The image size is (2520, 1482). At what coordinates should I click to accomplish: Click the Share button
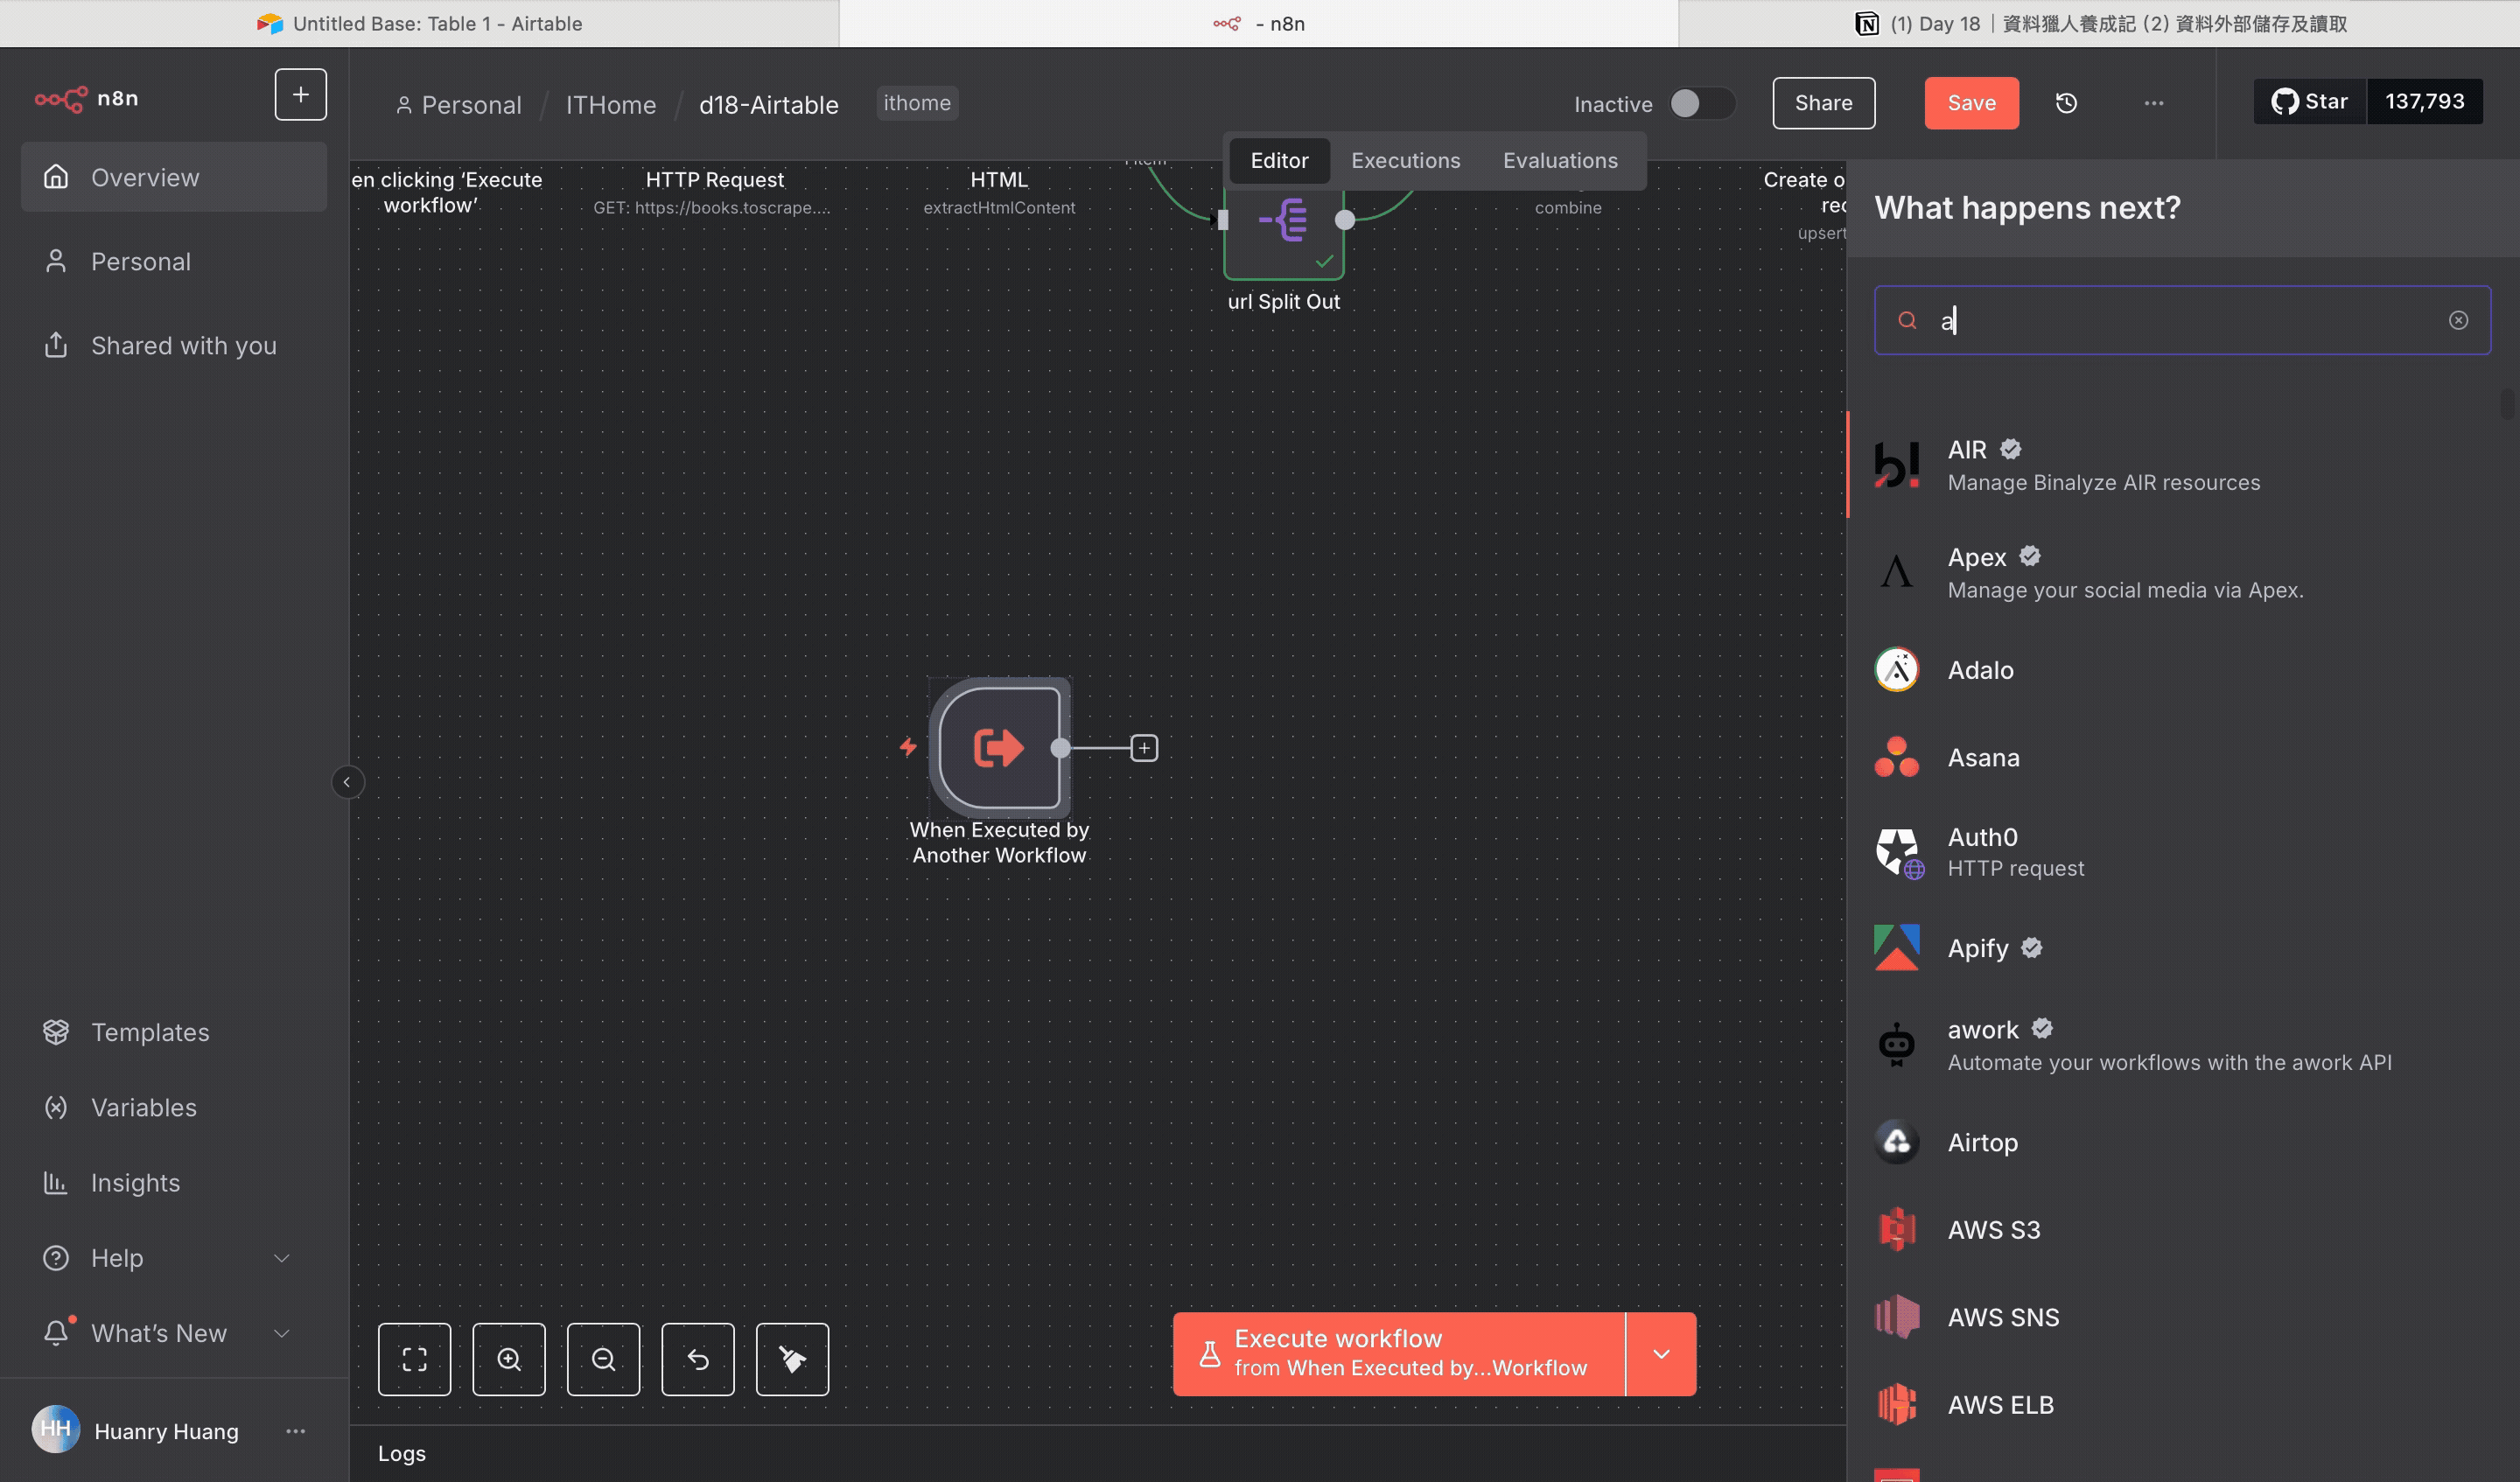[x=1823, y=103]
